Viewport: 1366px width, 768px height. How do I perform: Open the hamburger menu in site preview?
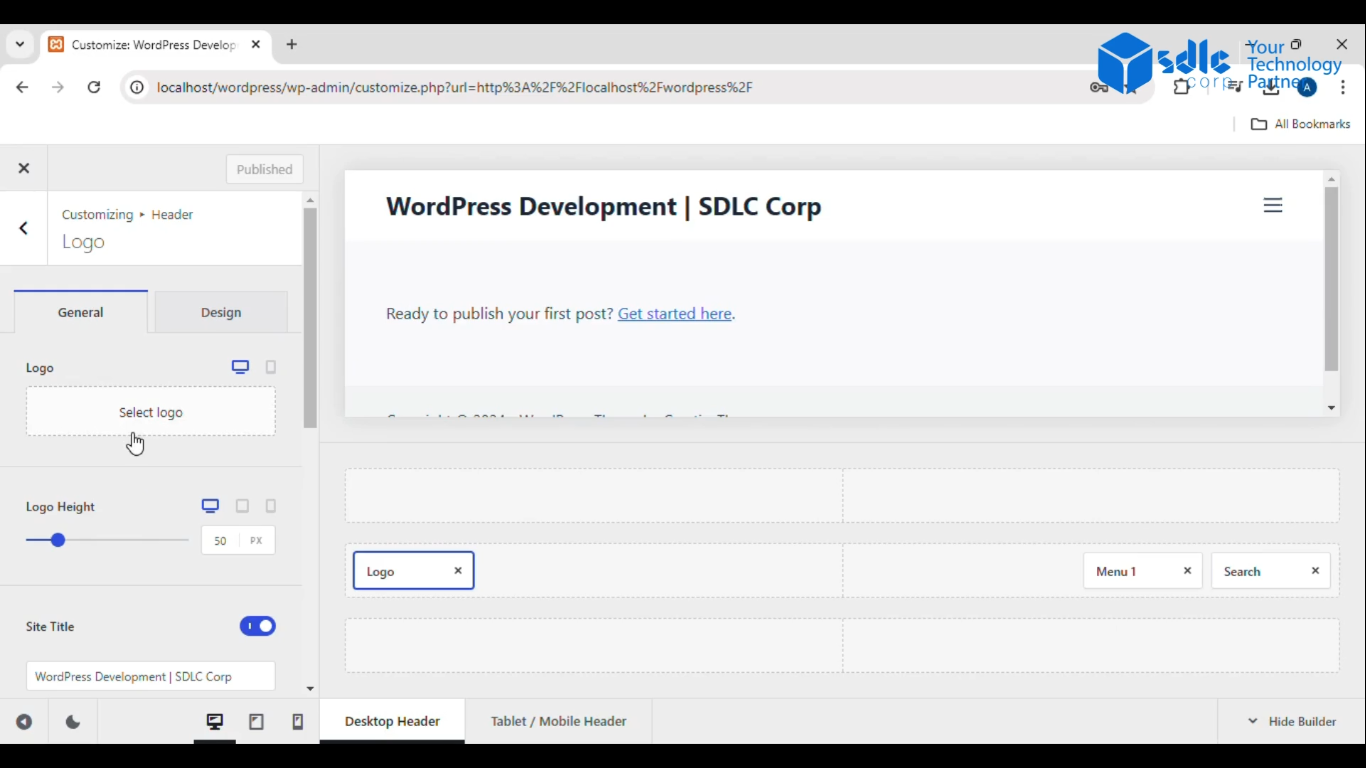tap(1272, 205)
